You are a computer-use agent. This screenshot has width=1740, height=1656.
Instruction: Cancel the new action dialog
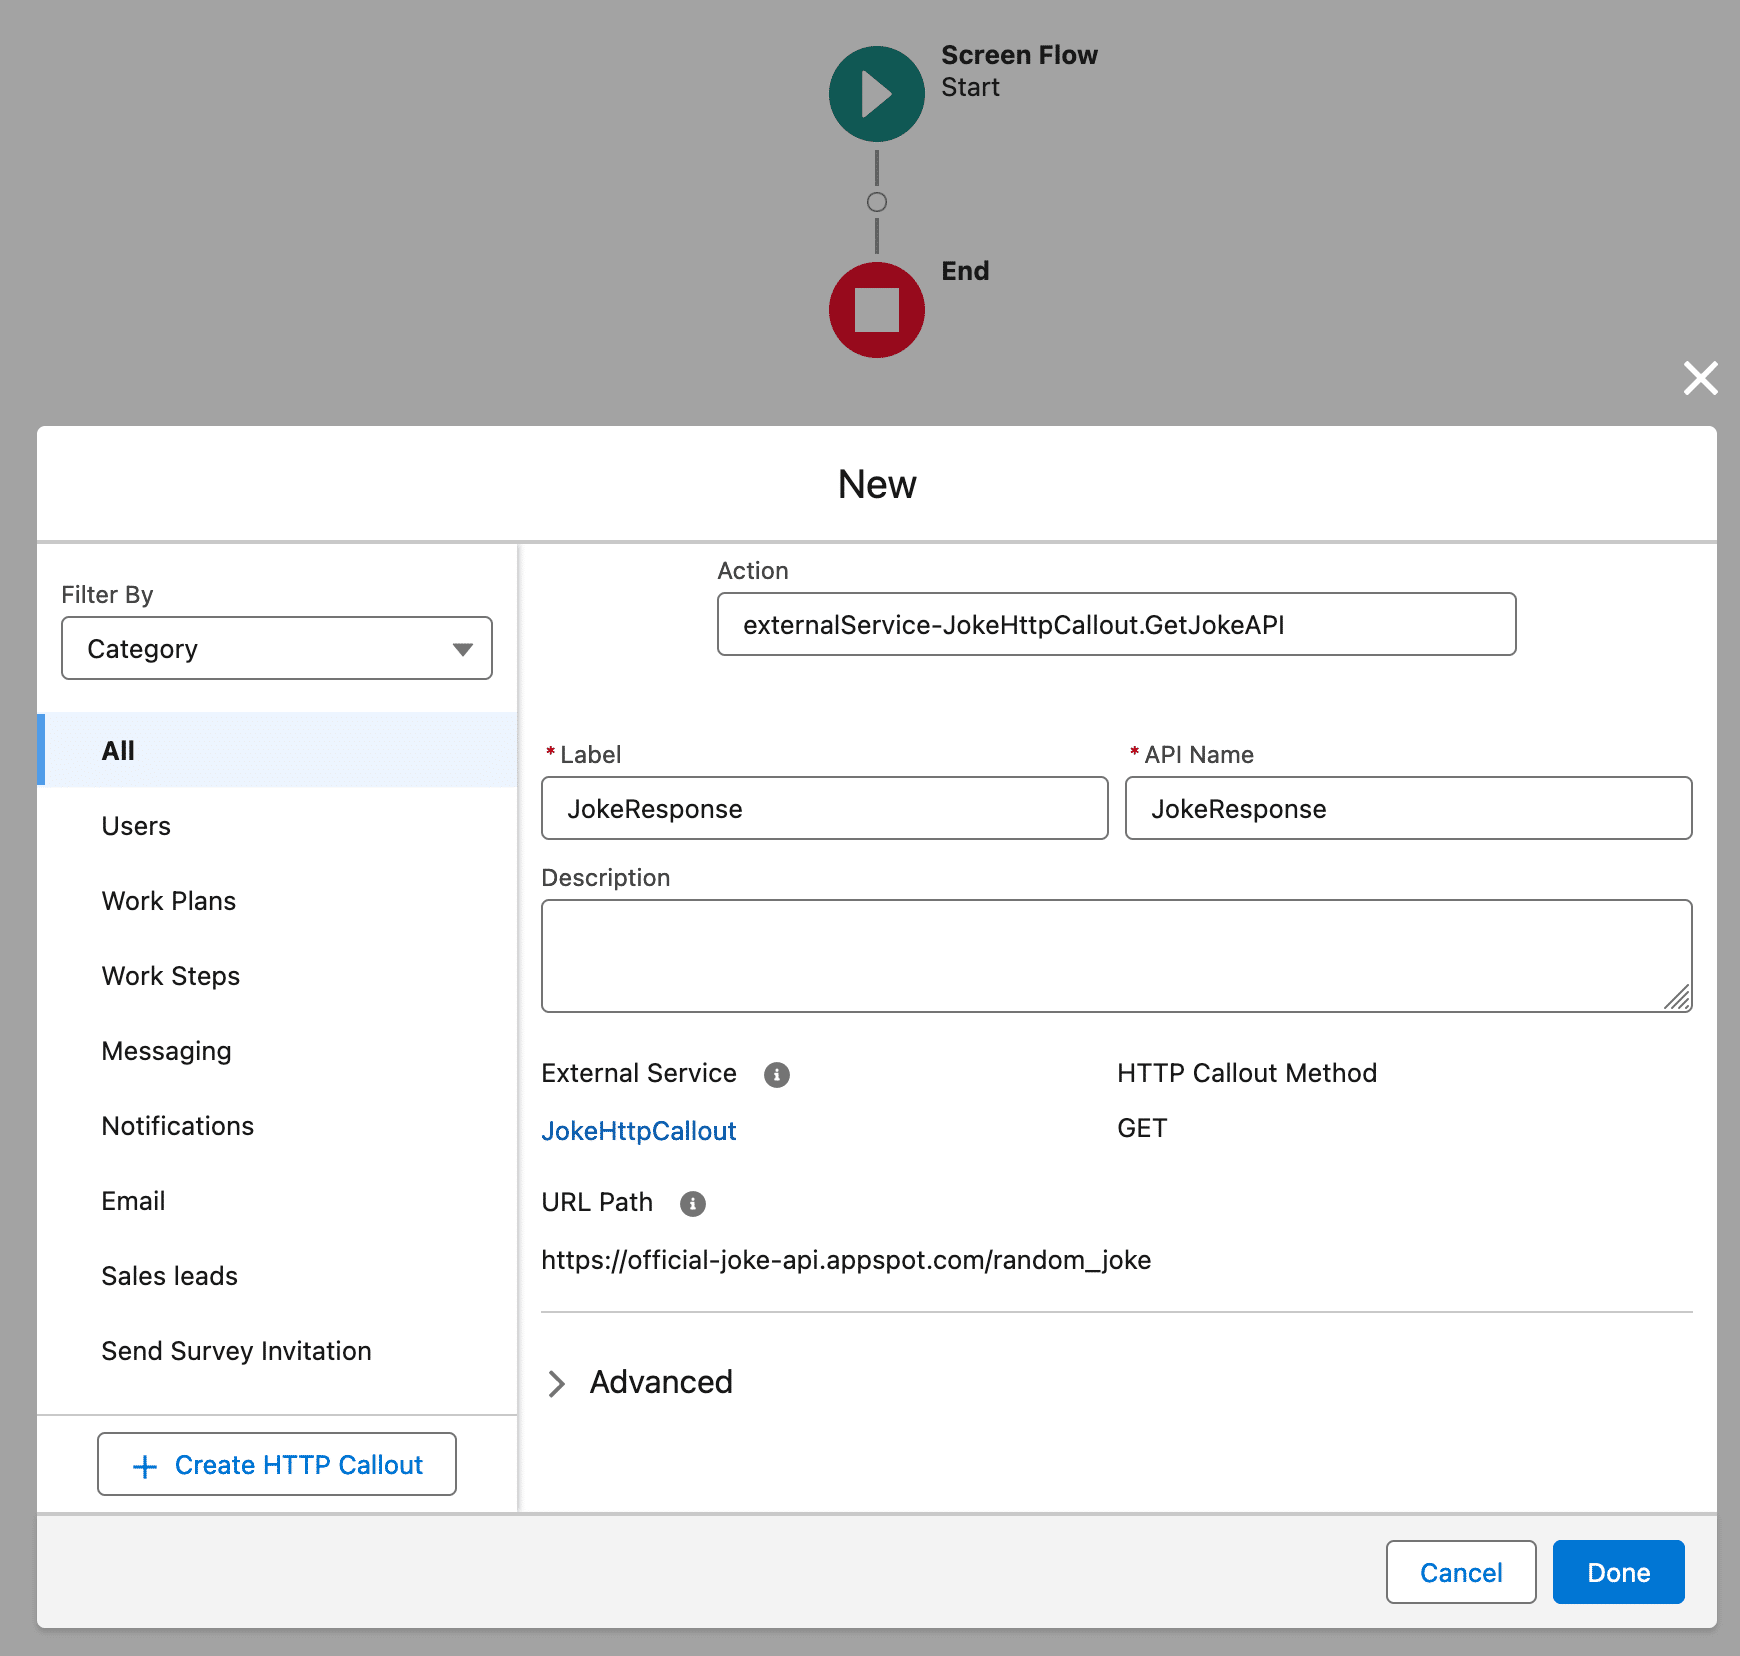click(1460, 1572)
